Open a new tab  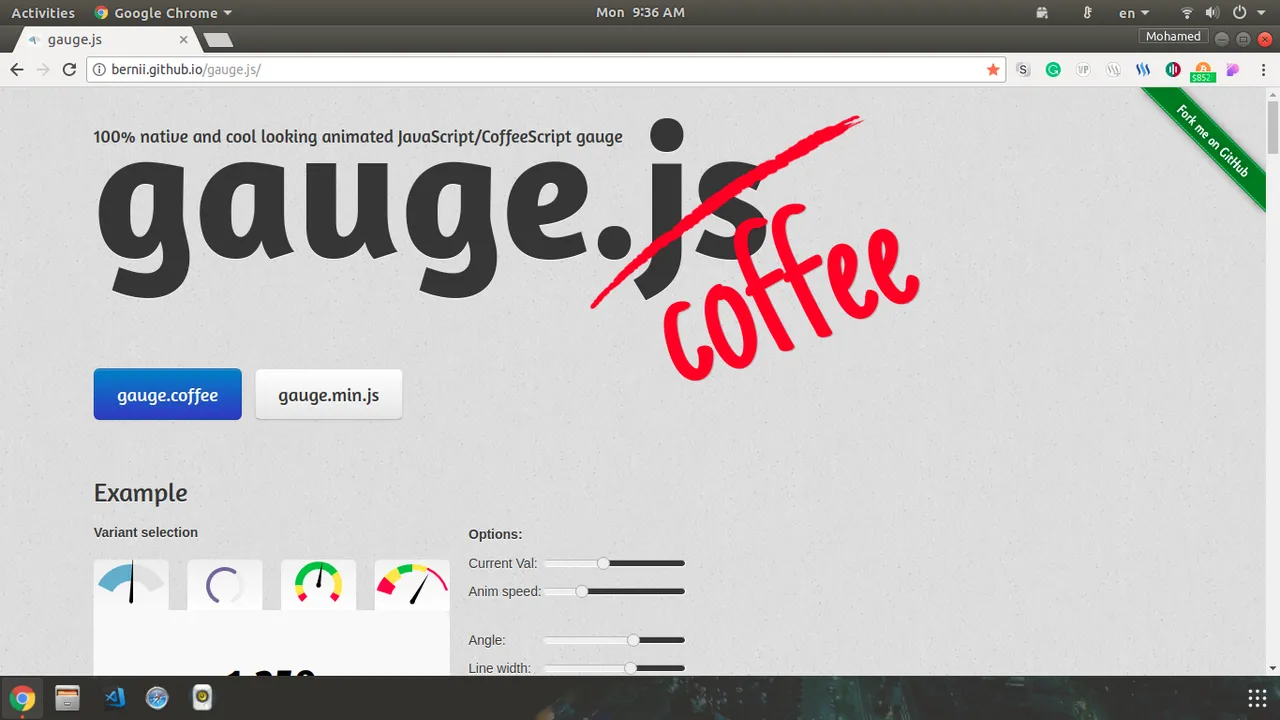(218, 40)
